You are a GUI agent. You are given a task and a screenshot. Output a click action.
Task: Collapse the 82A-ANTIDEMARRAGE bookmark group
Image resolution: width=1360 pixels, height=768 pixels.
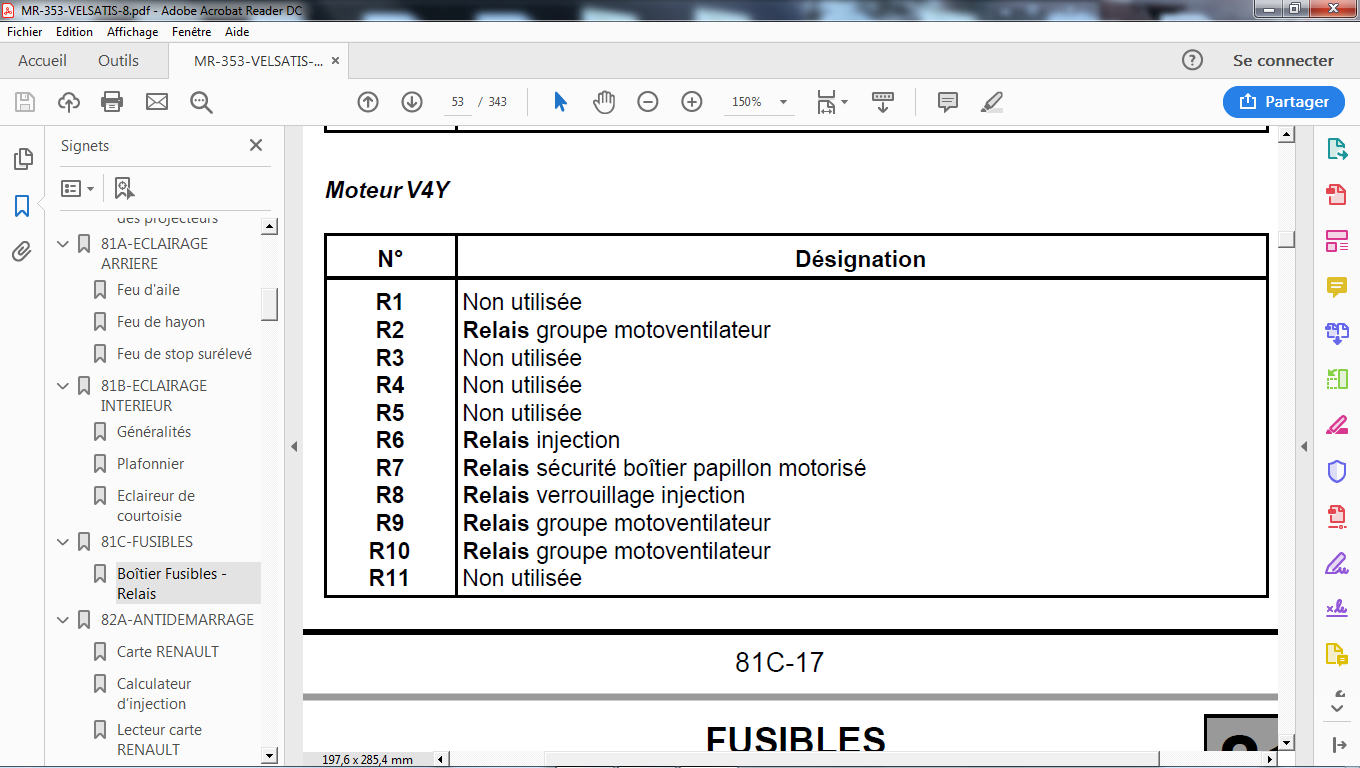click(64, 620)
